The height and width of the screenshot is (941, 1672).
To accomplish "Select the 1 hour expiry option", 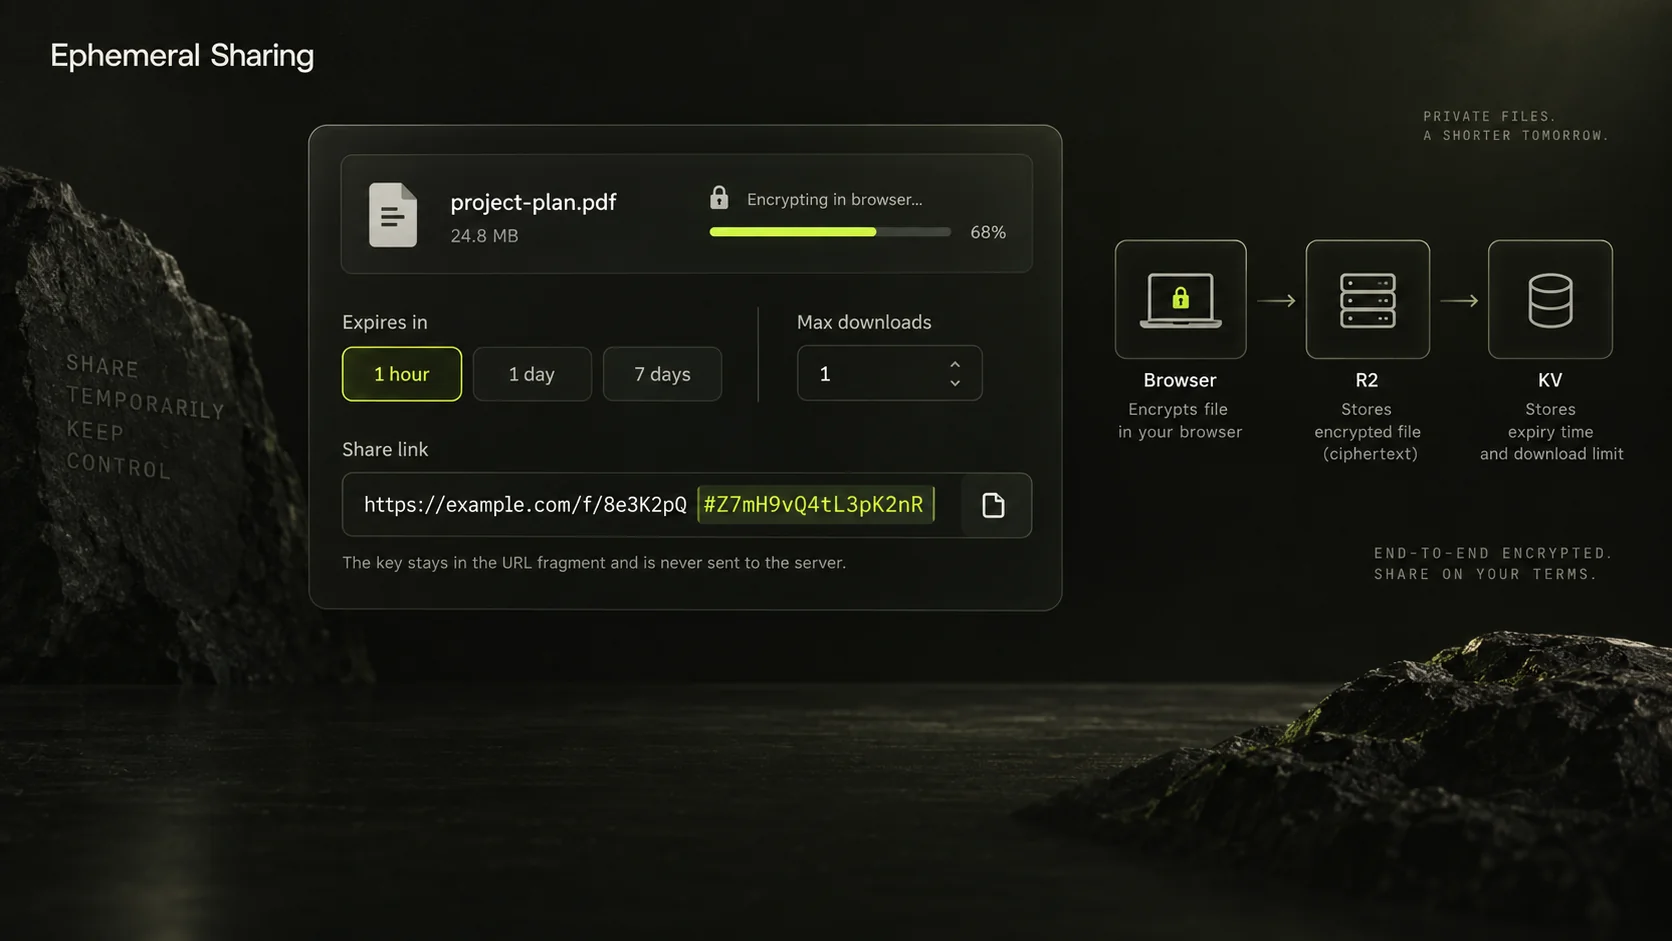I will [402, 374].
